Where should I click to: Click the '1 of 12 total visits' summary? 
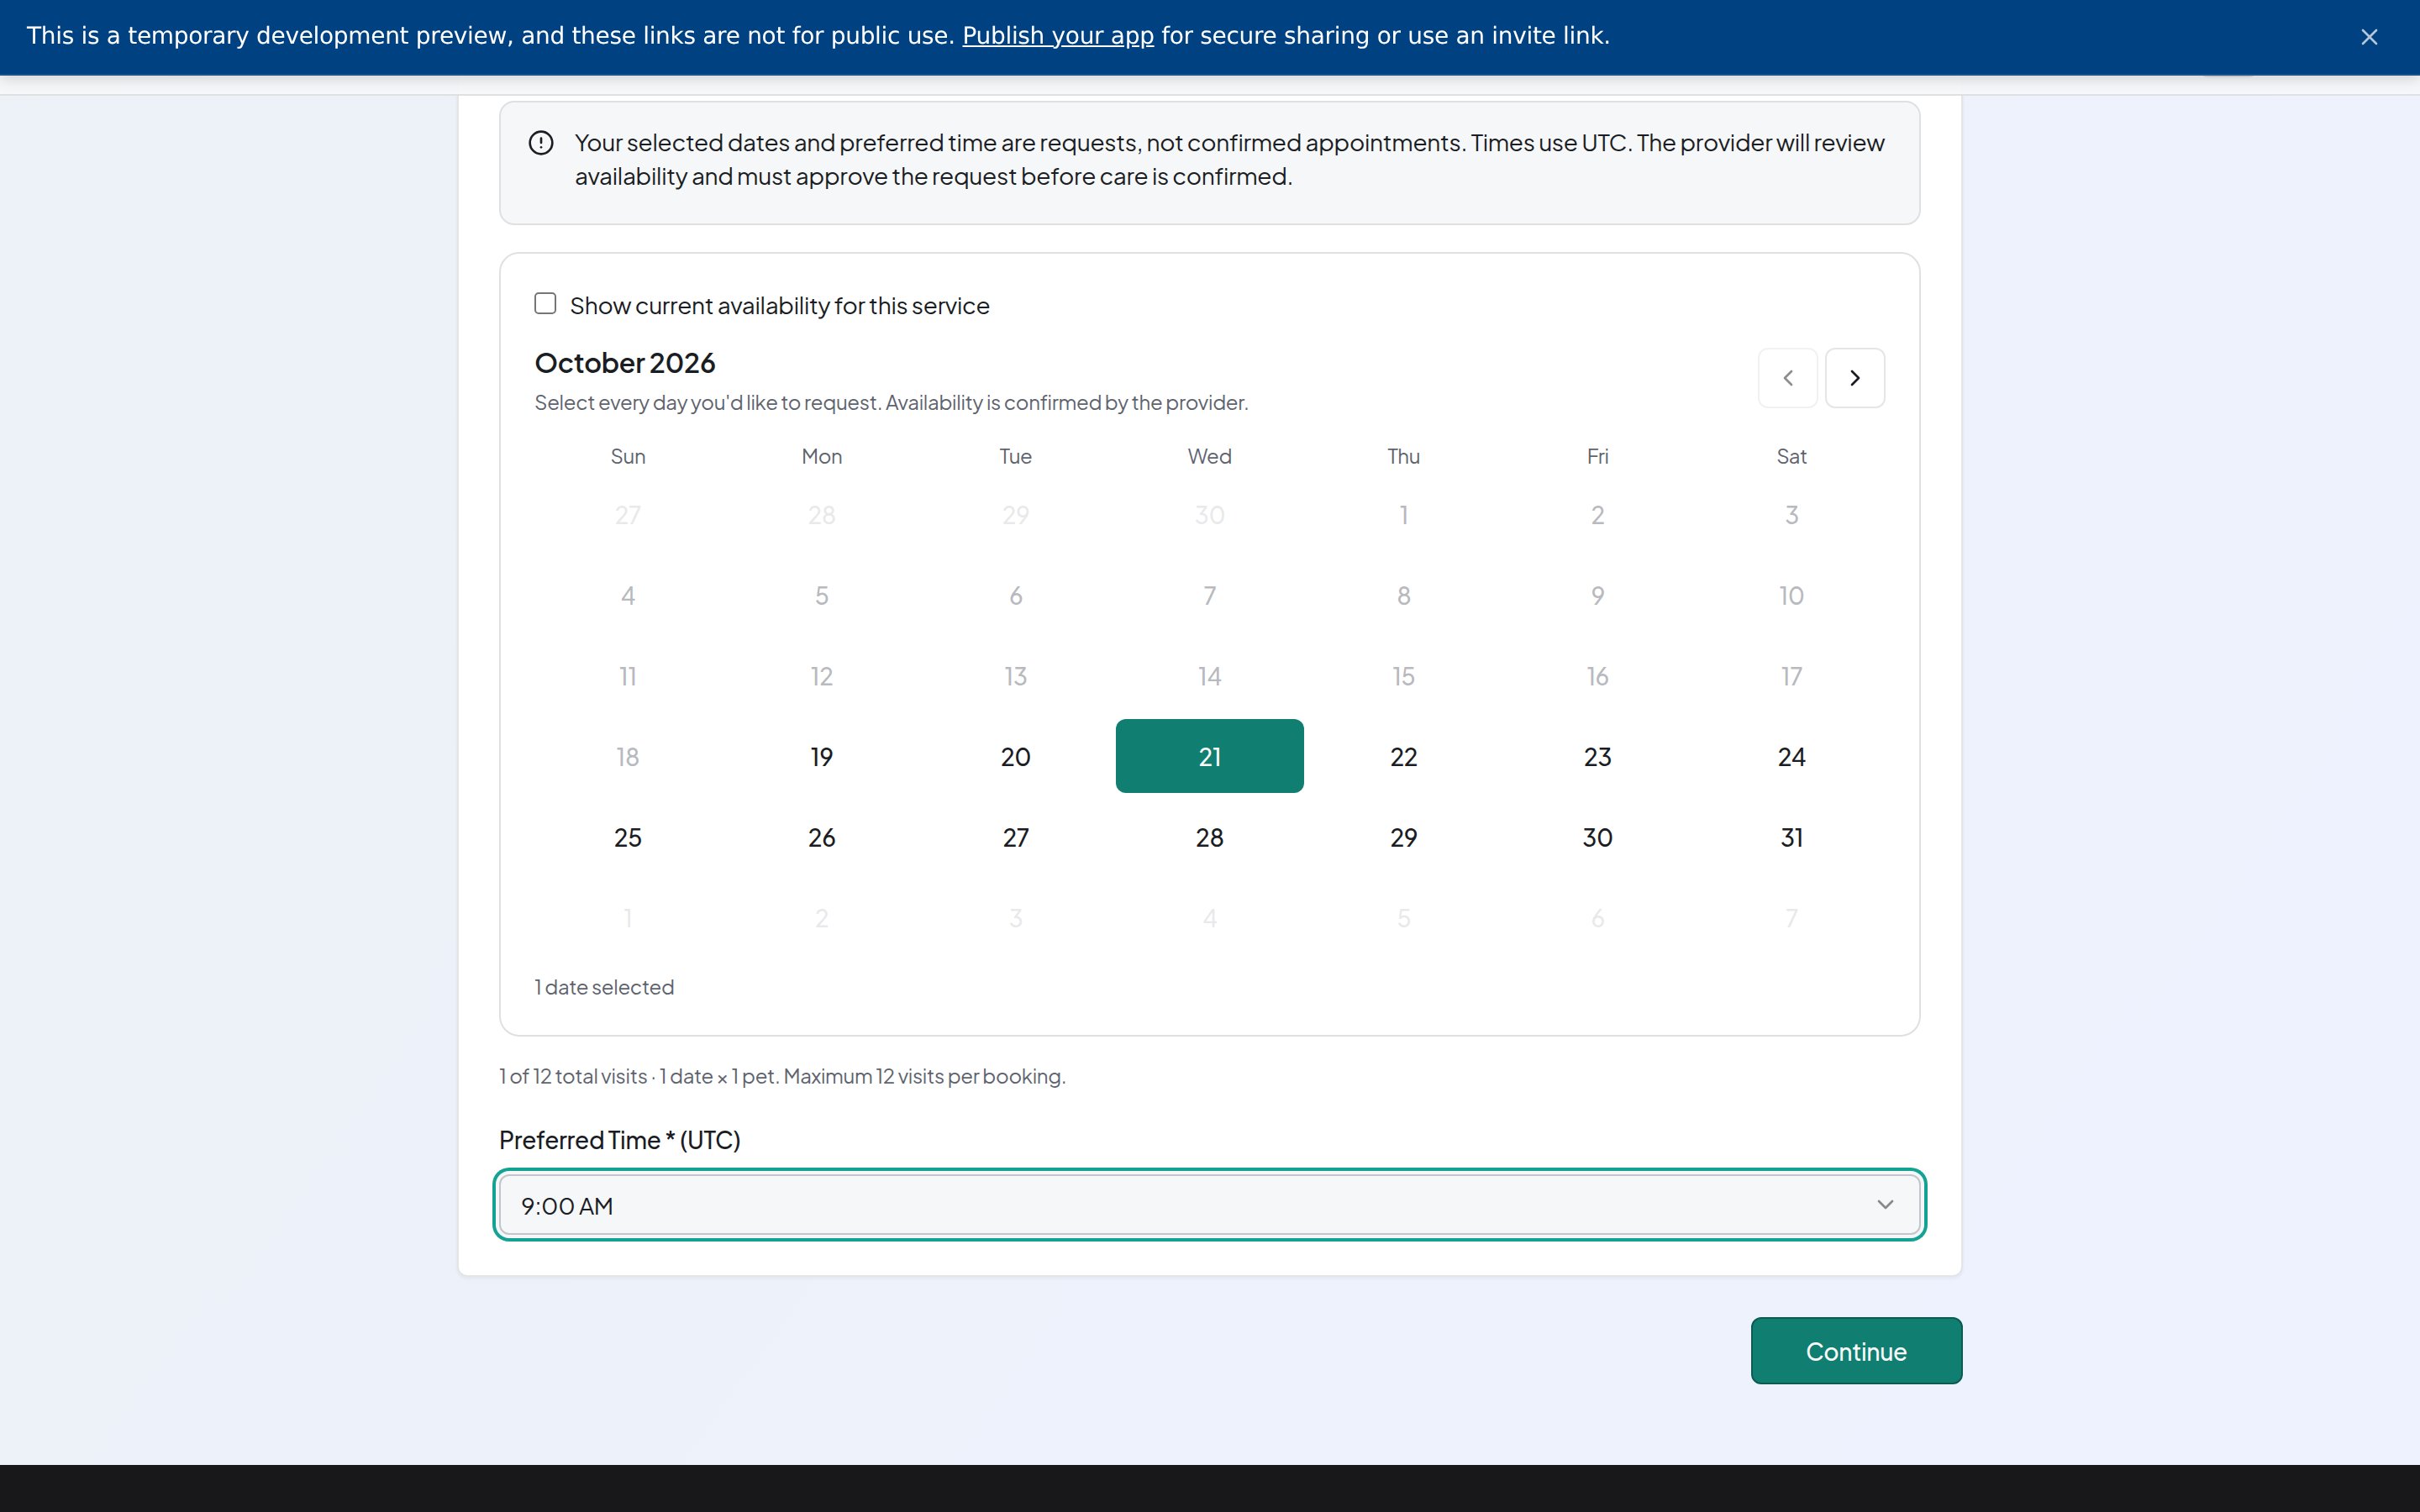pos(782,1076)
